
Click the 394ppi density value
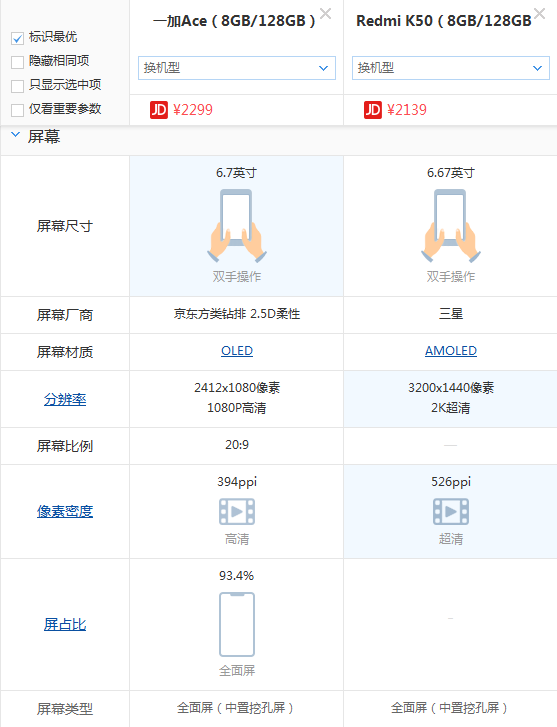[237, 482]
